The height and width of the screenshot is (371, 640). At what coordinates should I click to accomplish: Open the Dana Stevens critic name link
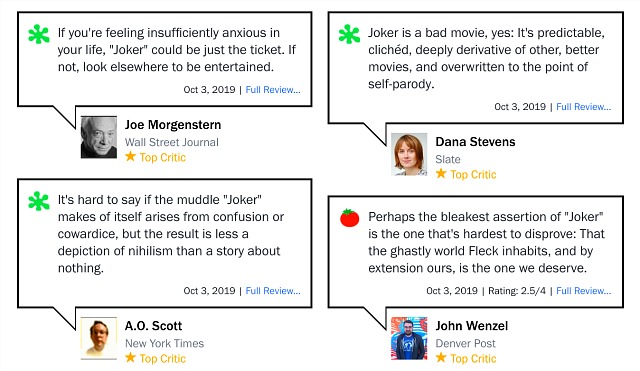point(476,142)
